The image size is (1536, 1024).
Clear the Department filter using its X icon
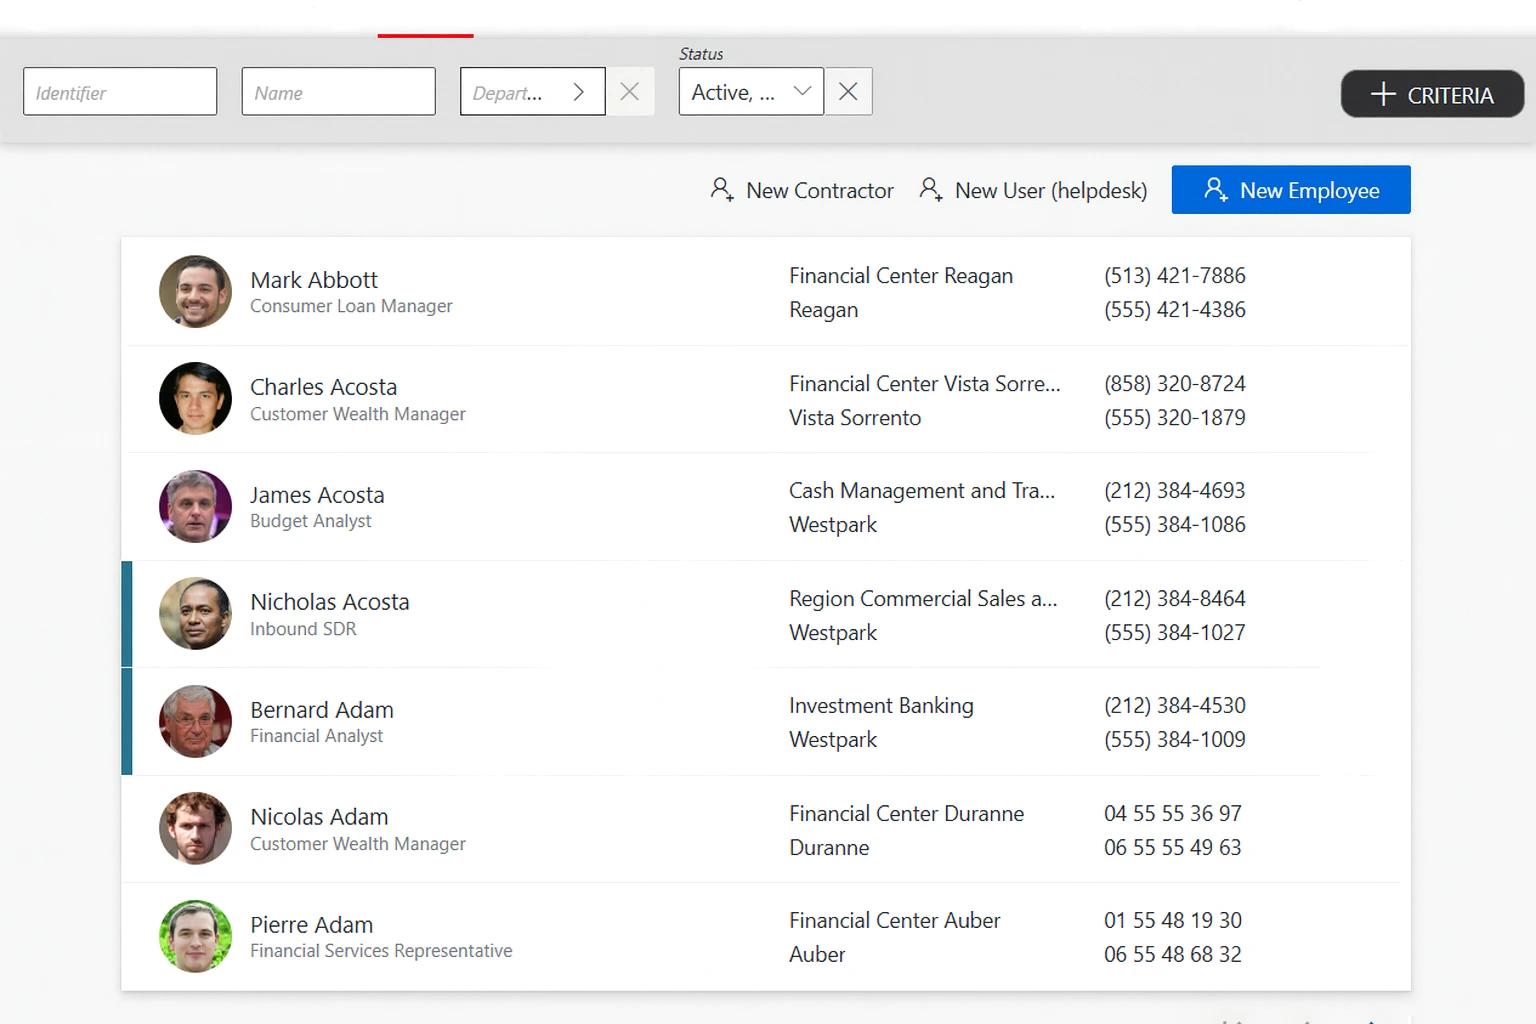coord(630,91)
